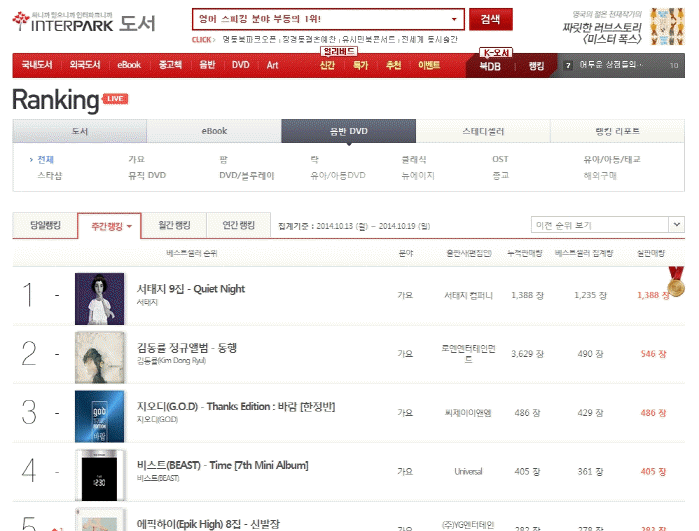The image size is (699, 531).
Task: Open the G.O.D Thanks Edition album cover
Action: point(99,416)
